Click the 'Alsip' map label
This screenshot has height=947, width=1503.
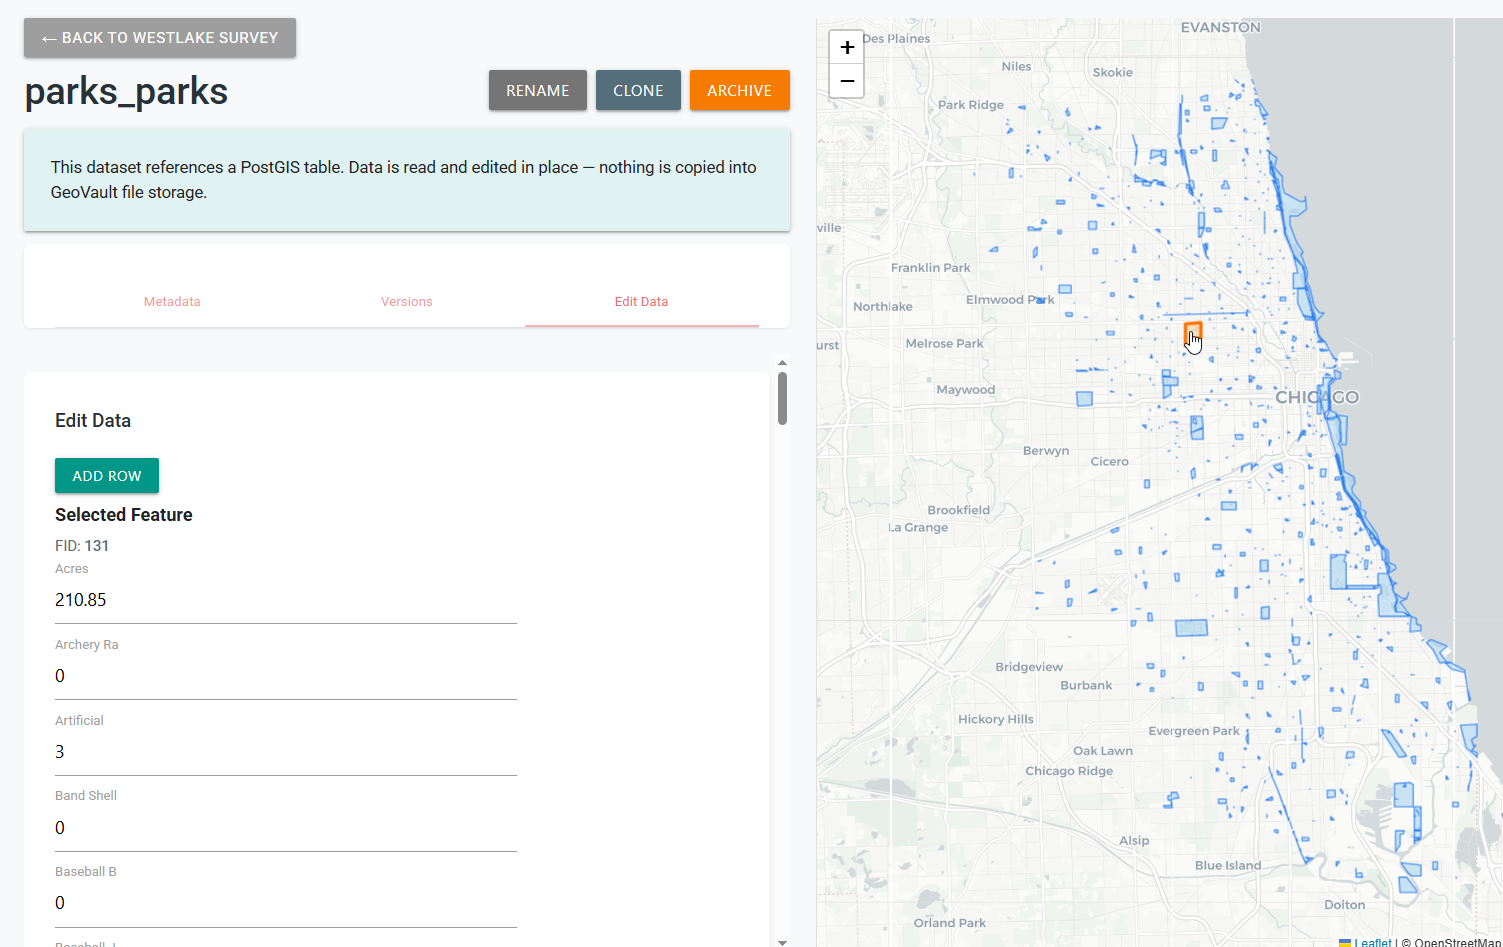click(1134, 841)
